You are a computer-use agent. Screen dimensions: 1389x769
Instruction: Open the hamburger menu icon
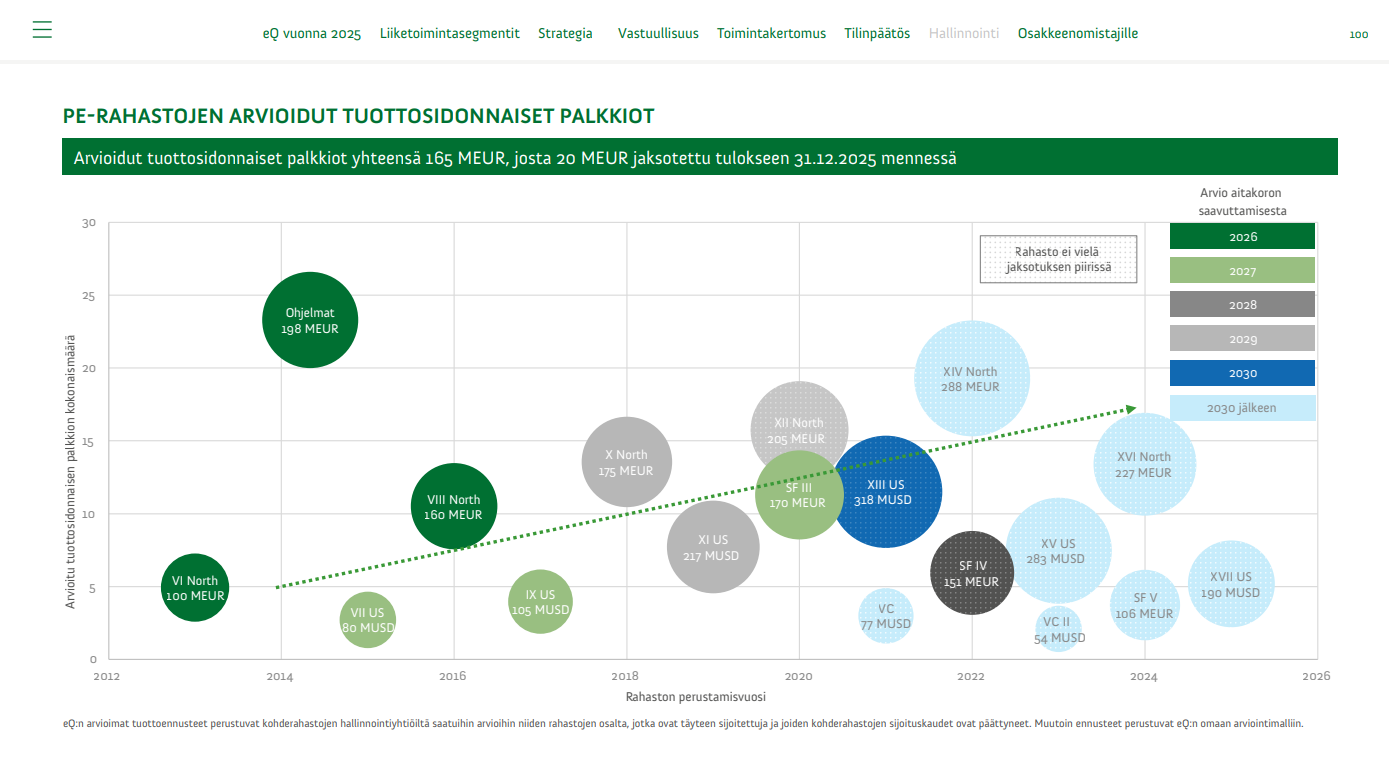click(42, 30)
